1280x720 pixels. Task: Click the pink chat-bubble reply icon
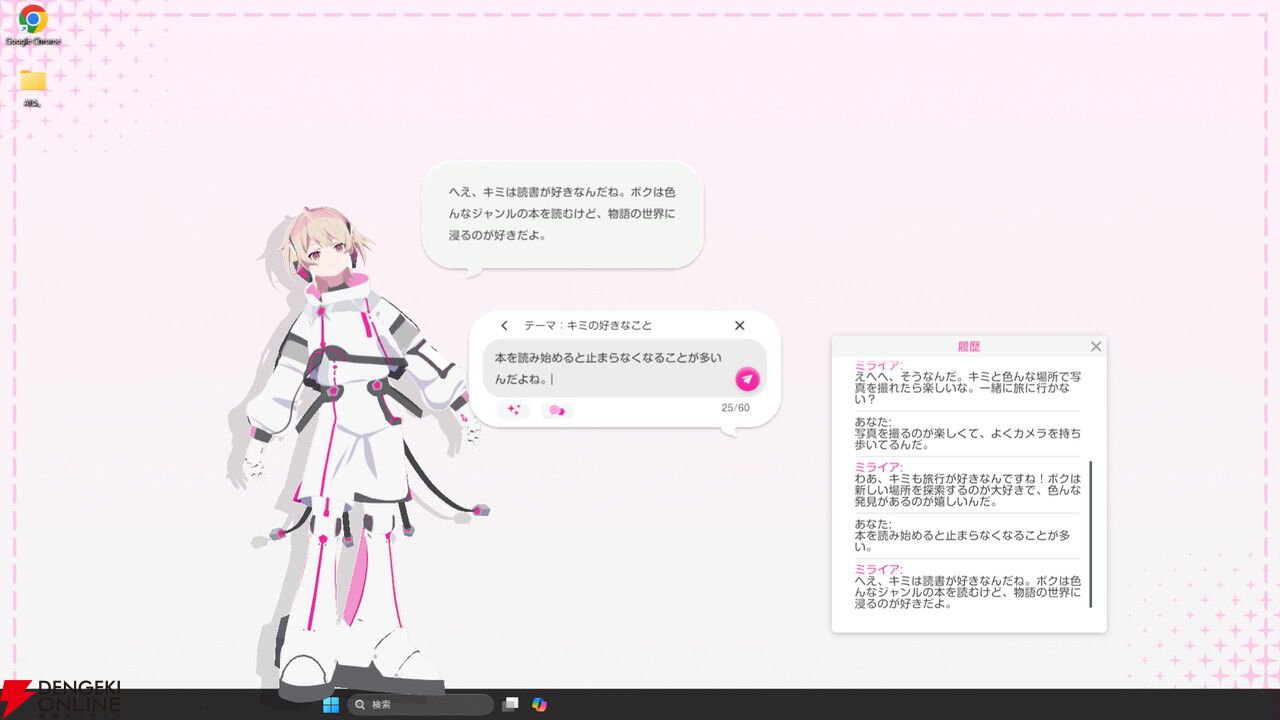pos(556,410)
